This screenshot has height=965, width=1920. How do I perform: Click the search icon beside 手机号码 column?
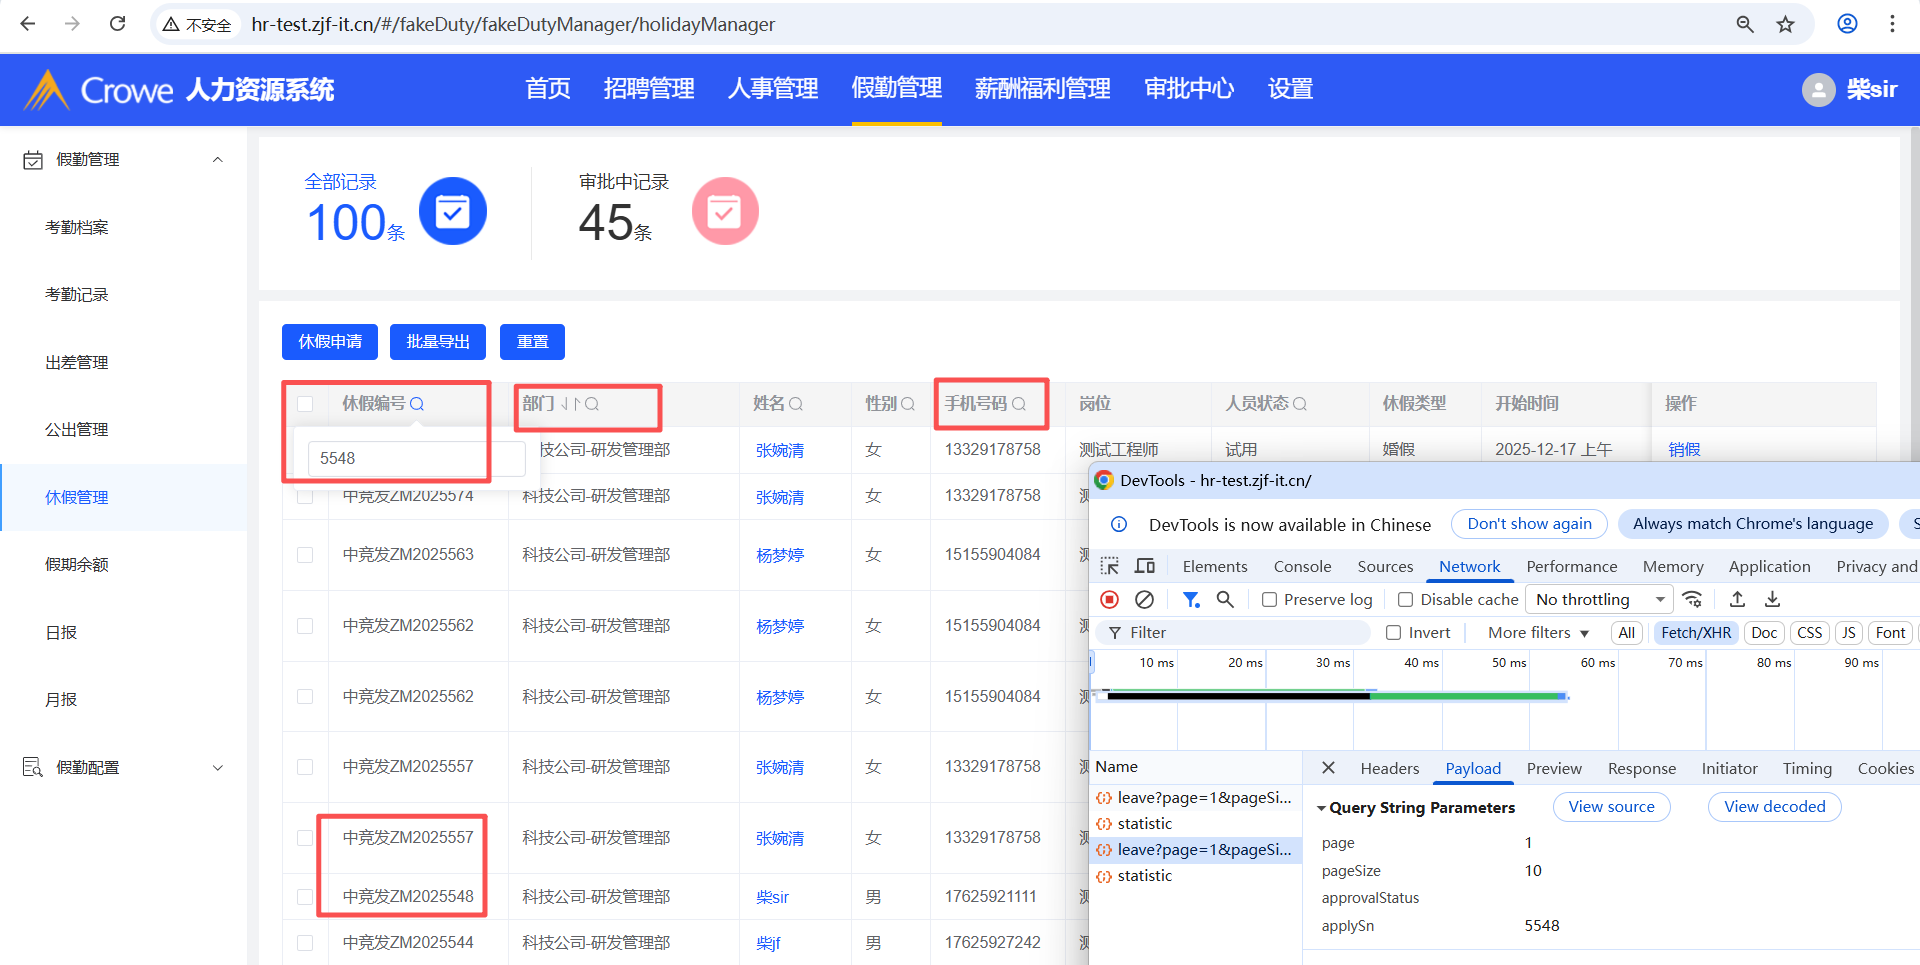tap(1019, 404)
